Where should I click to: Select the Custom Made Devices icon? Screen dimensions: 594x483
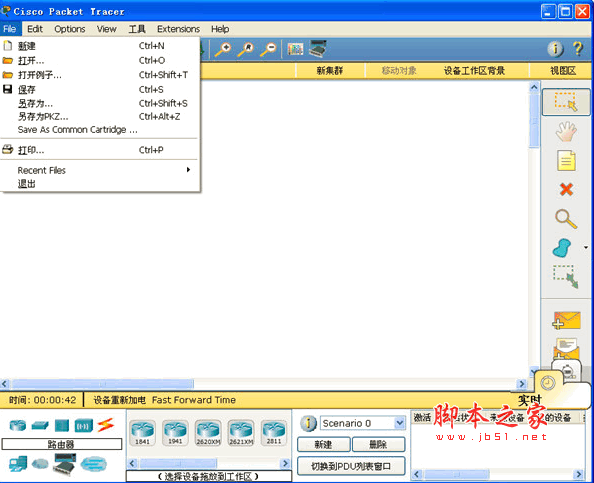pos(64,464)
